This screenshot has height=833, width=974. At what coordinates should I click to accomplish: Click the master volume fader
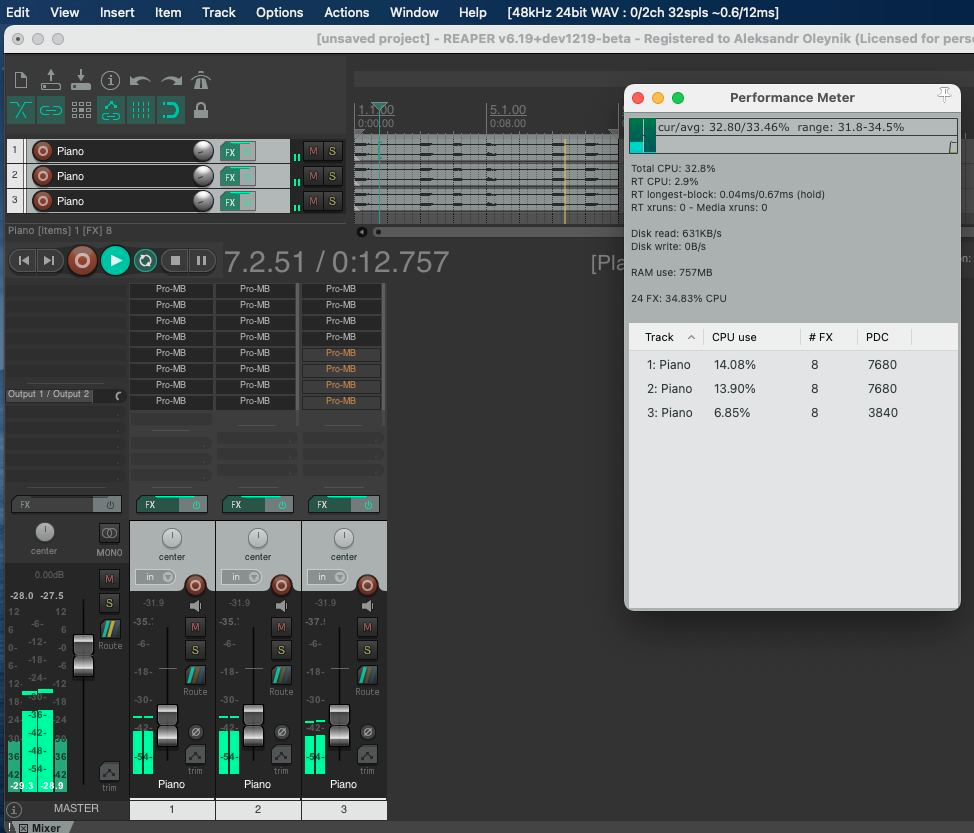(x=83, y=656)
